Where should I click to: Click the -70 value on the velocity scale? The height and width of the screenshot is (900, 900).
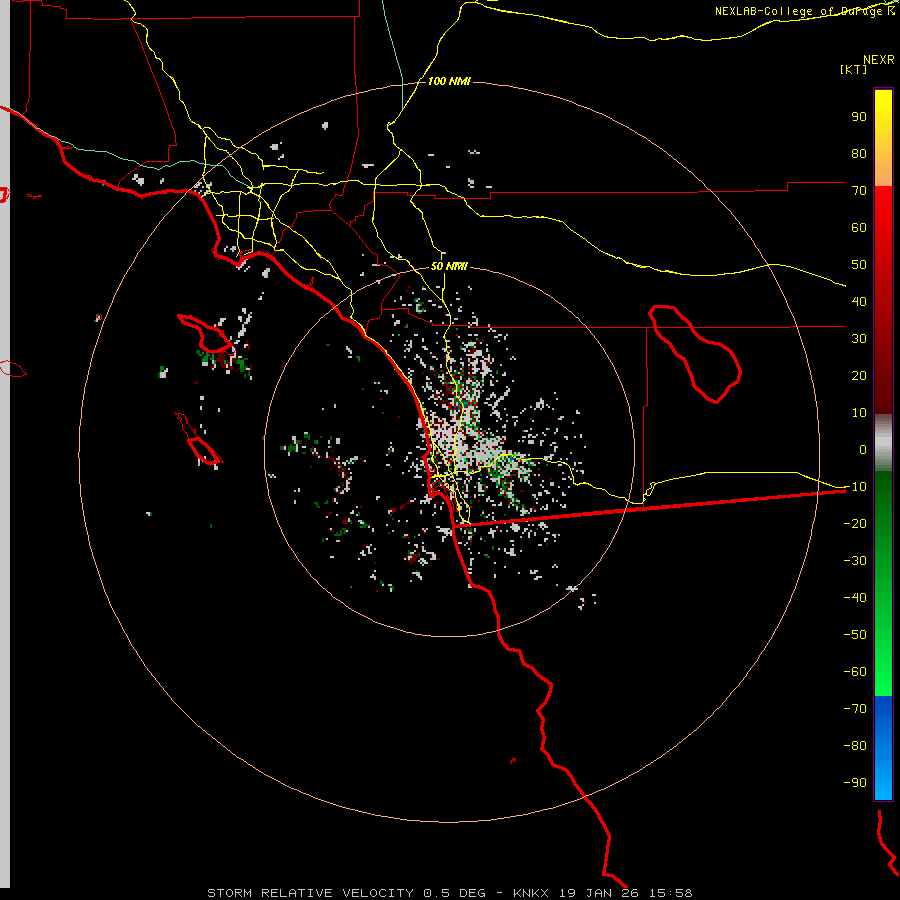click(x=855, y=709)
